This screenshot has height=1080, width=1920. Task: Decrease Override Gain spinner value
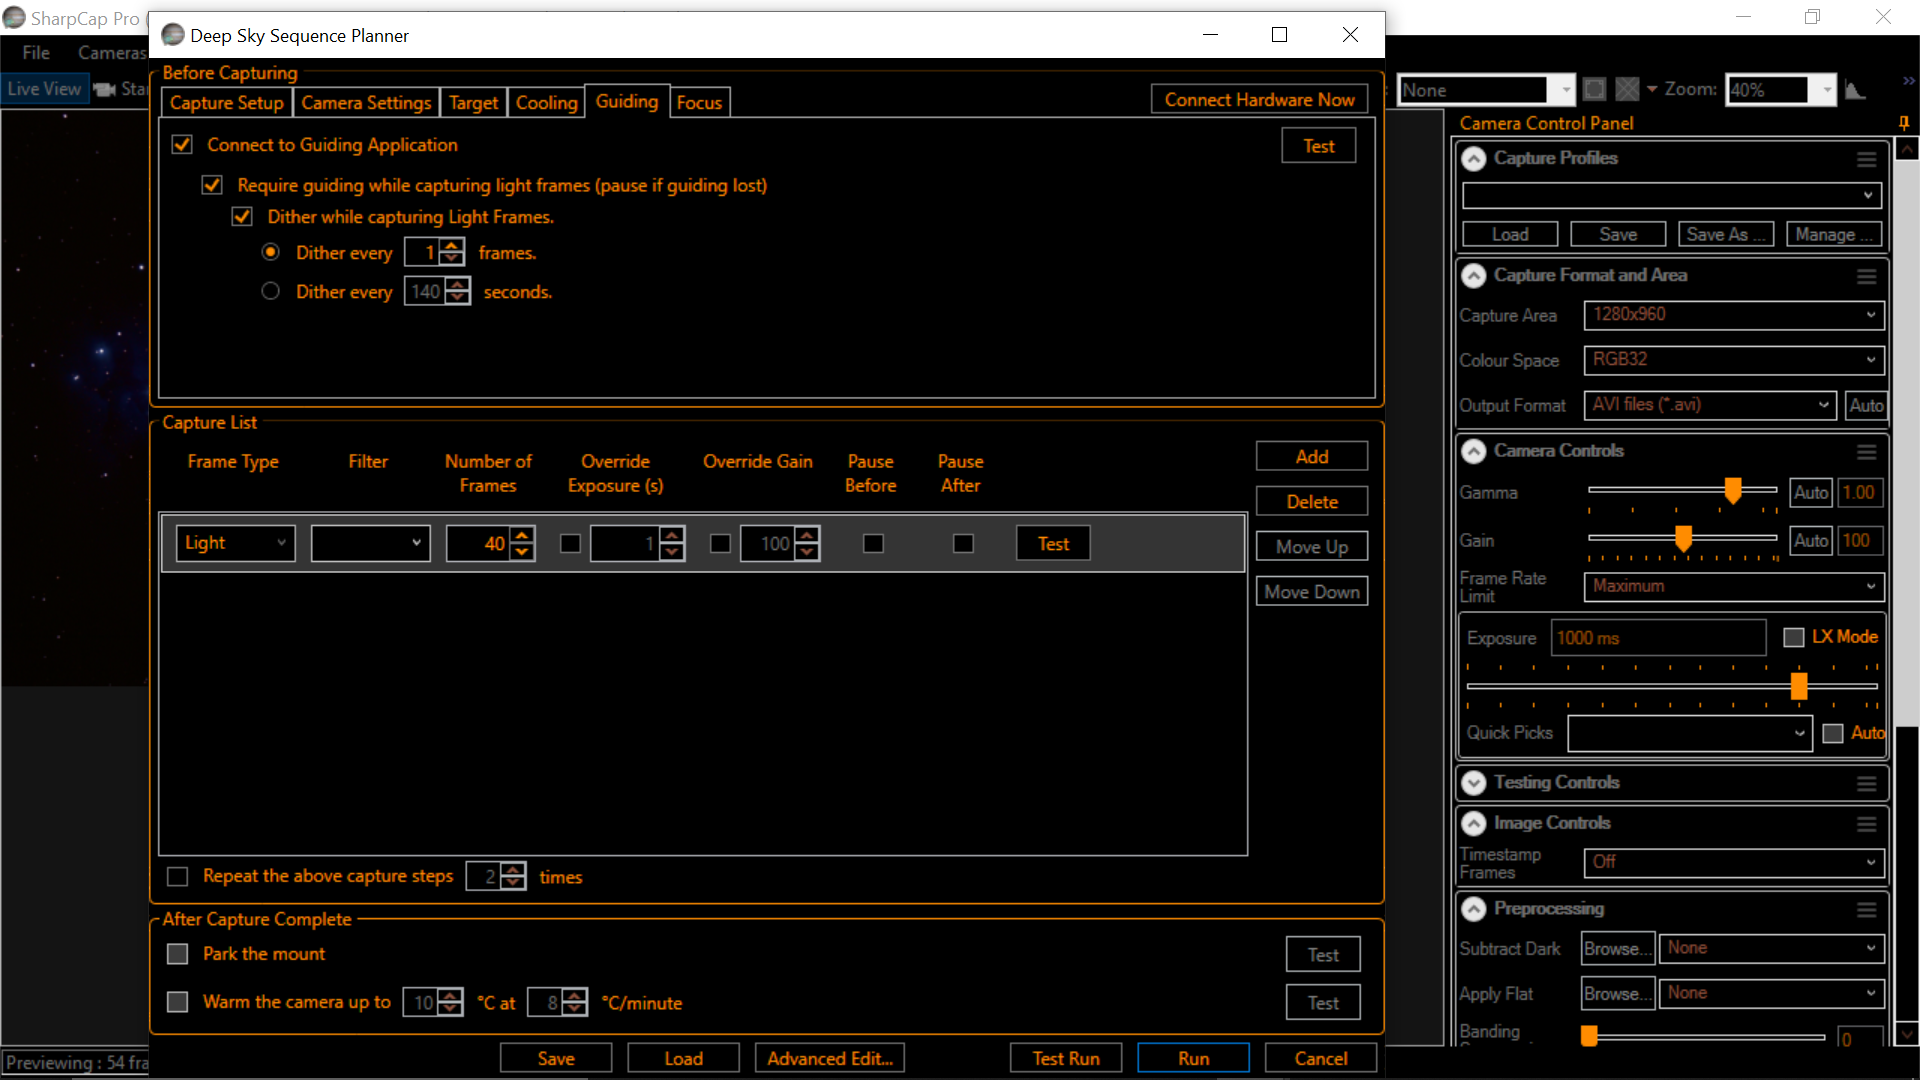807,551
